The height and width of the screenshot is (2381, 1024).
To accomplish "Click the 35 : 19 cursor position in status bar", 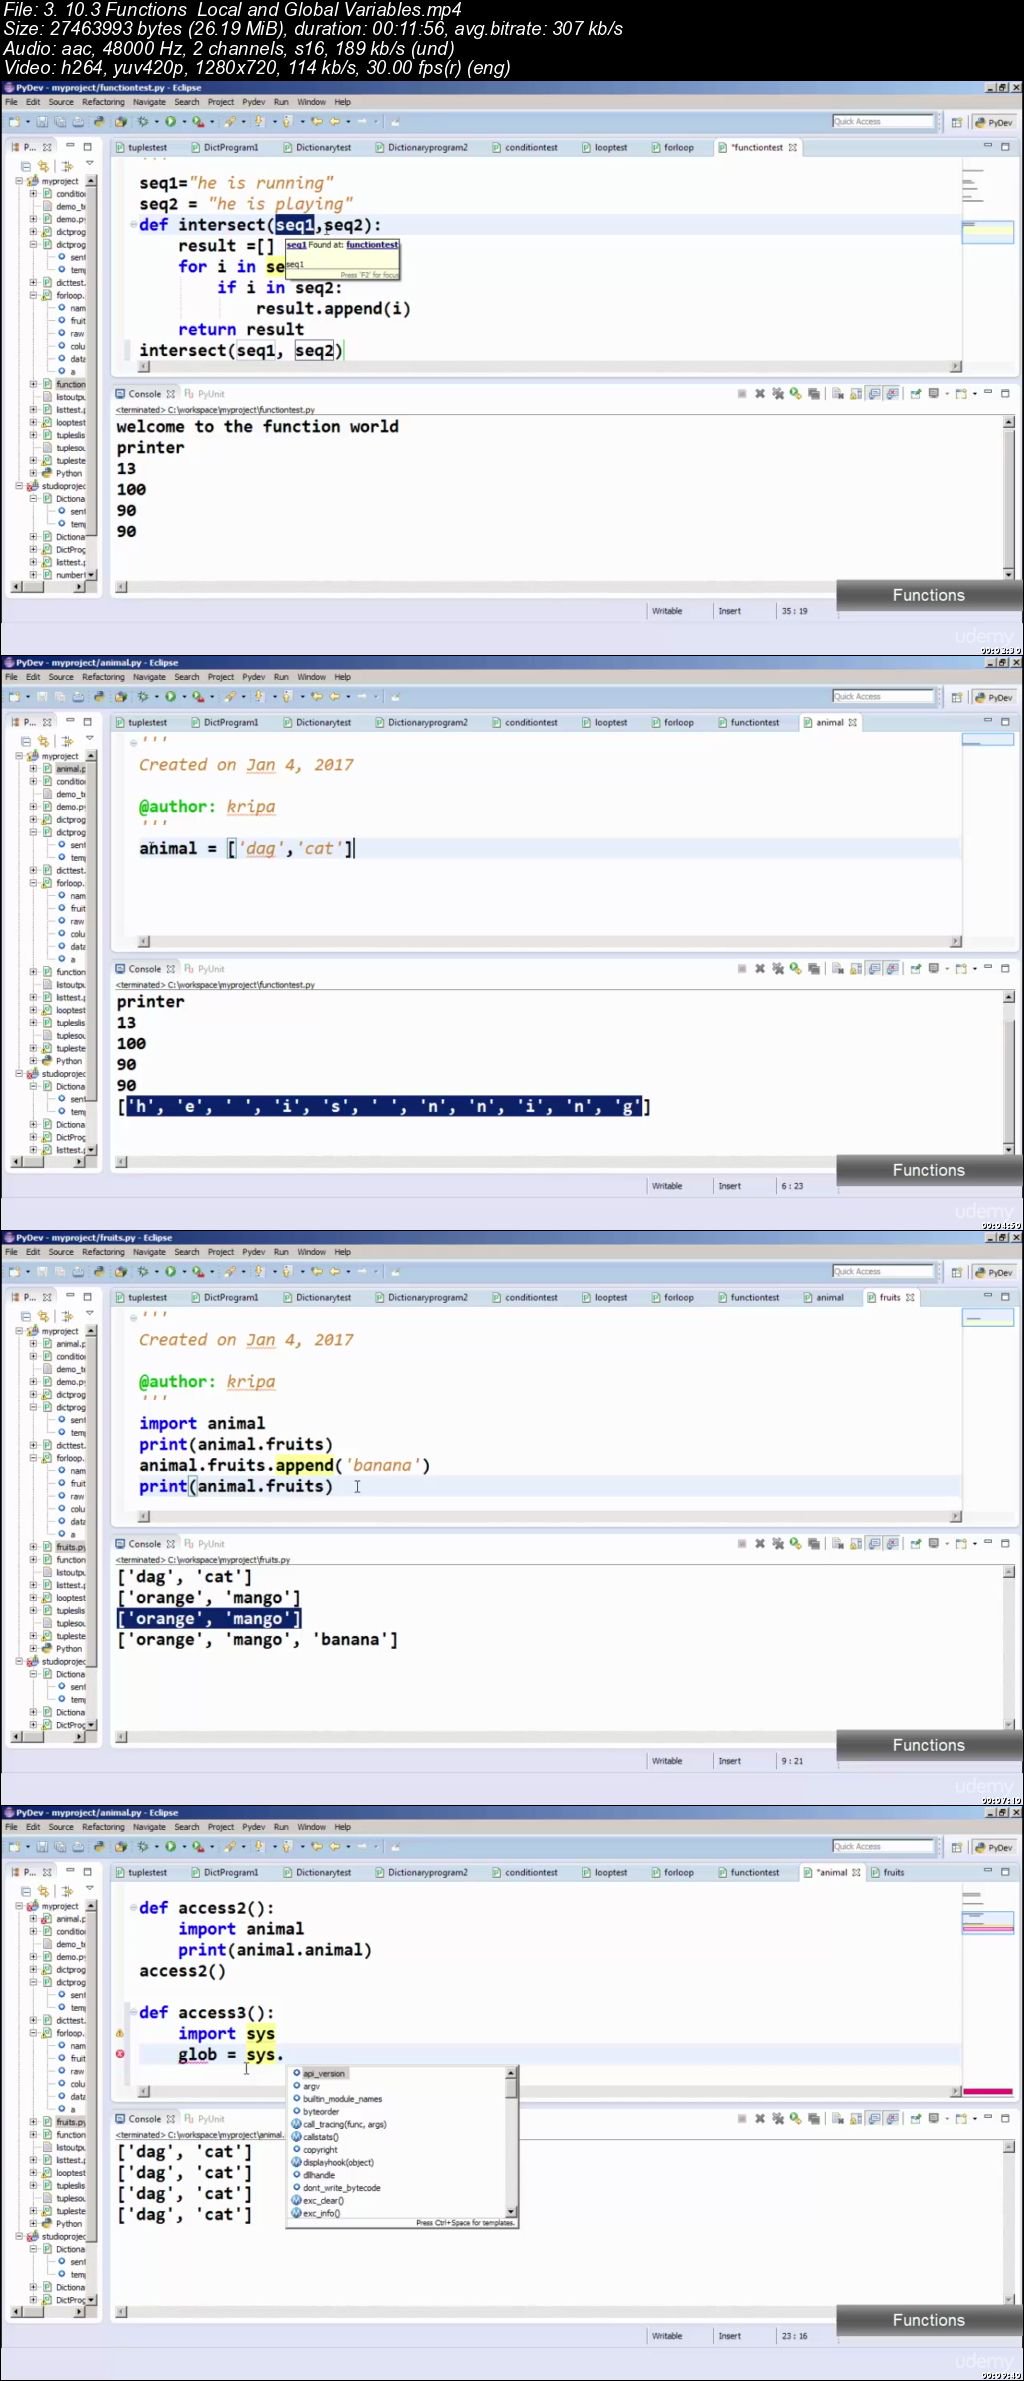I will [795, 611].
